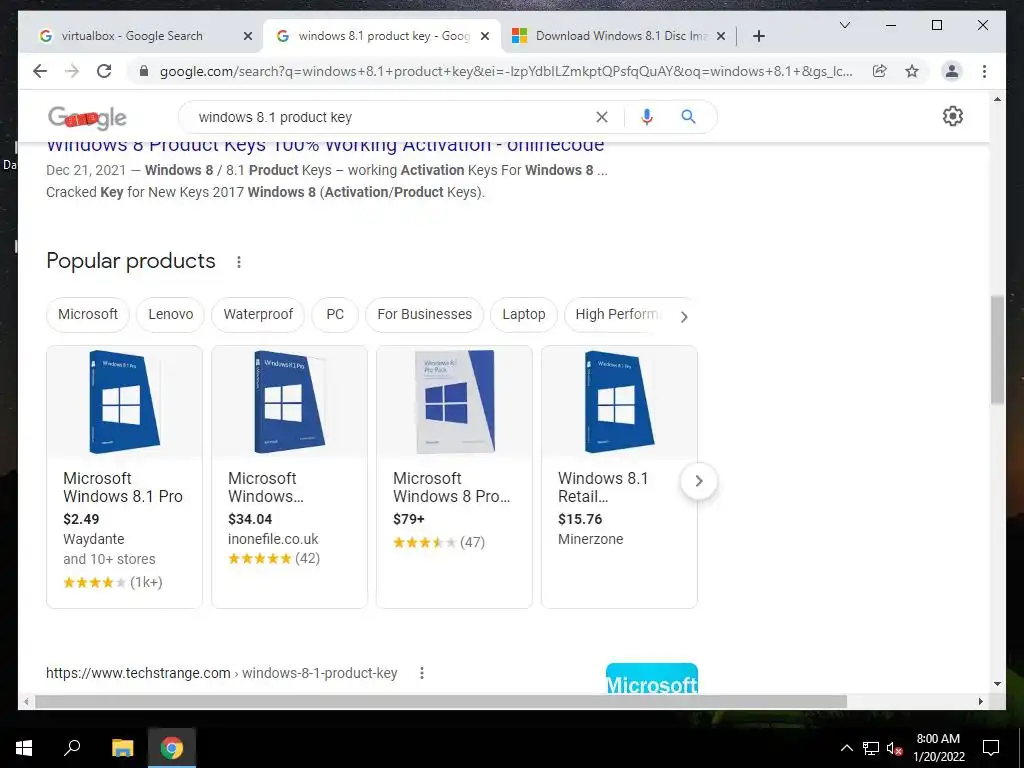Bookmark this page with the star icon

click(912, 71)
